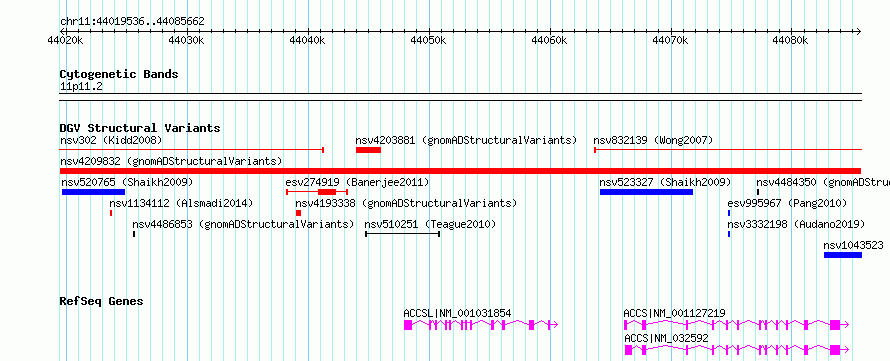Click the Cytogenetic Bands track title

pyautogui.click(x=119, y=74)
